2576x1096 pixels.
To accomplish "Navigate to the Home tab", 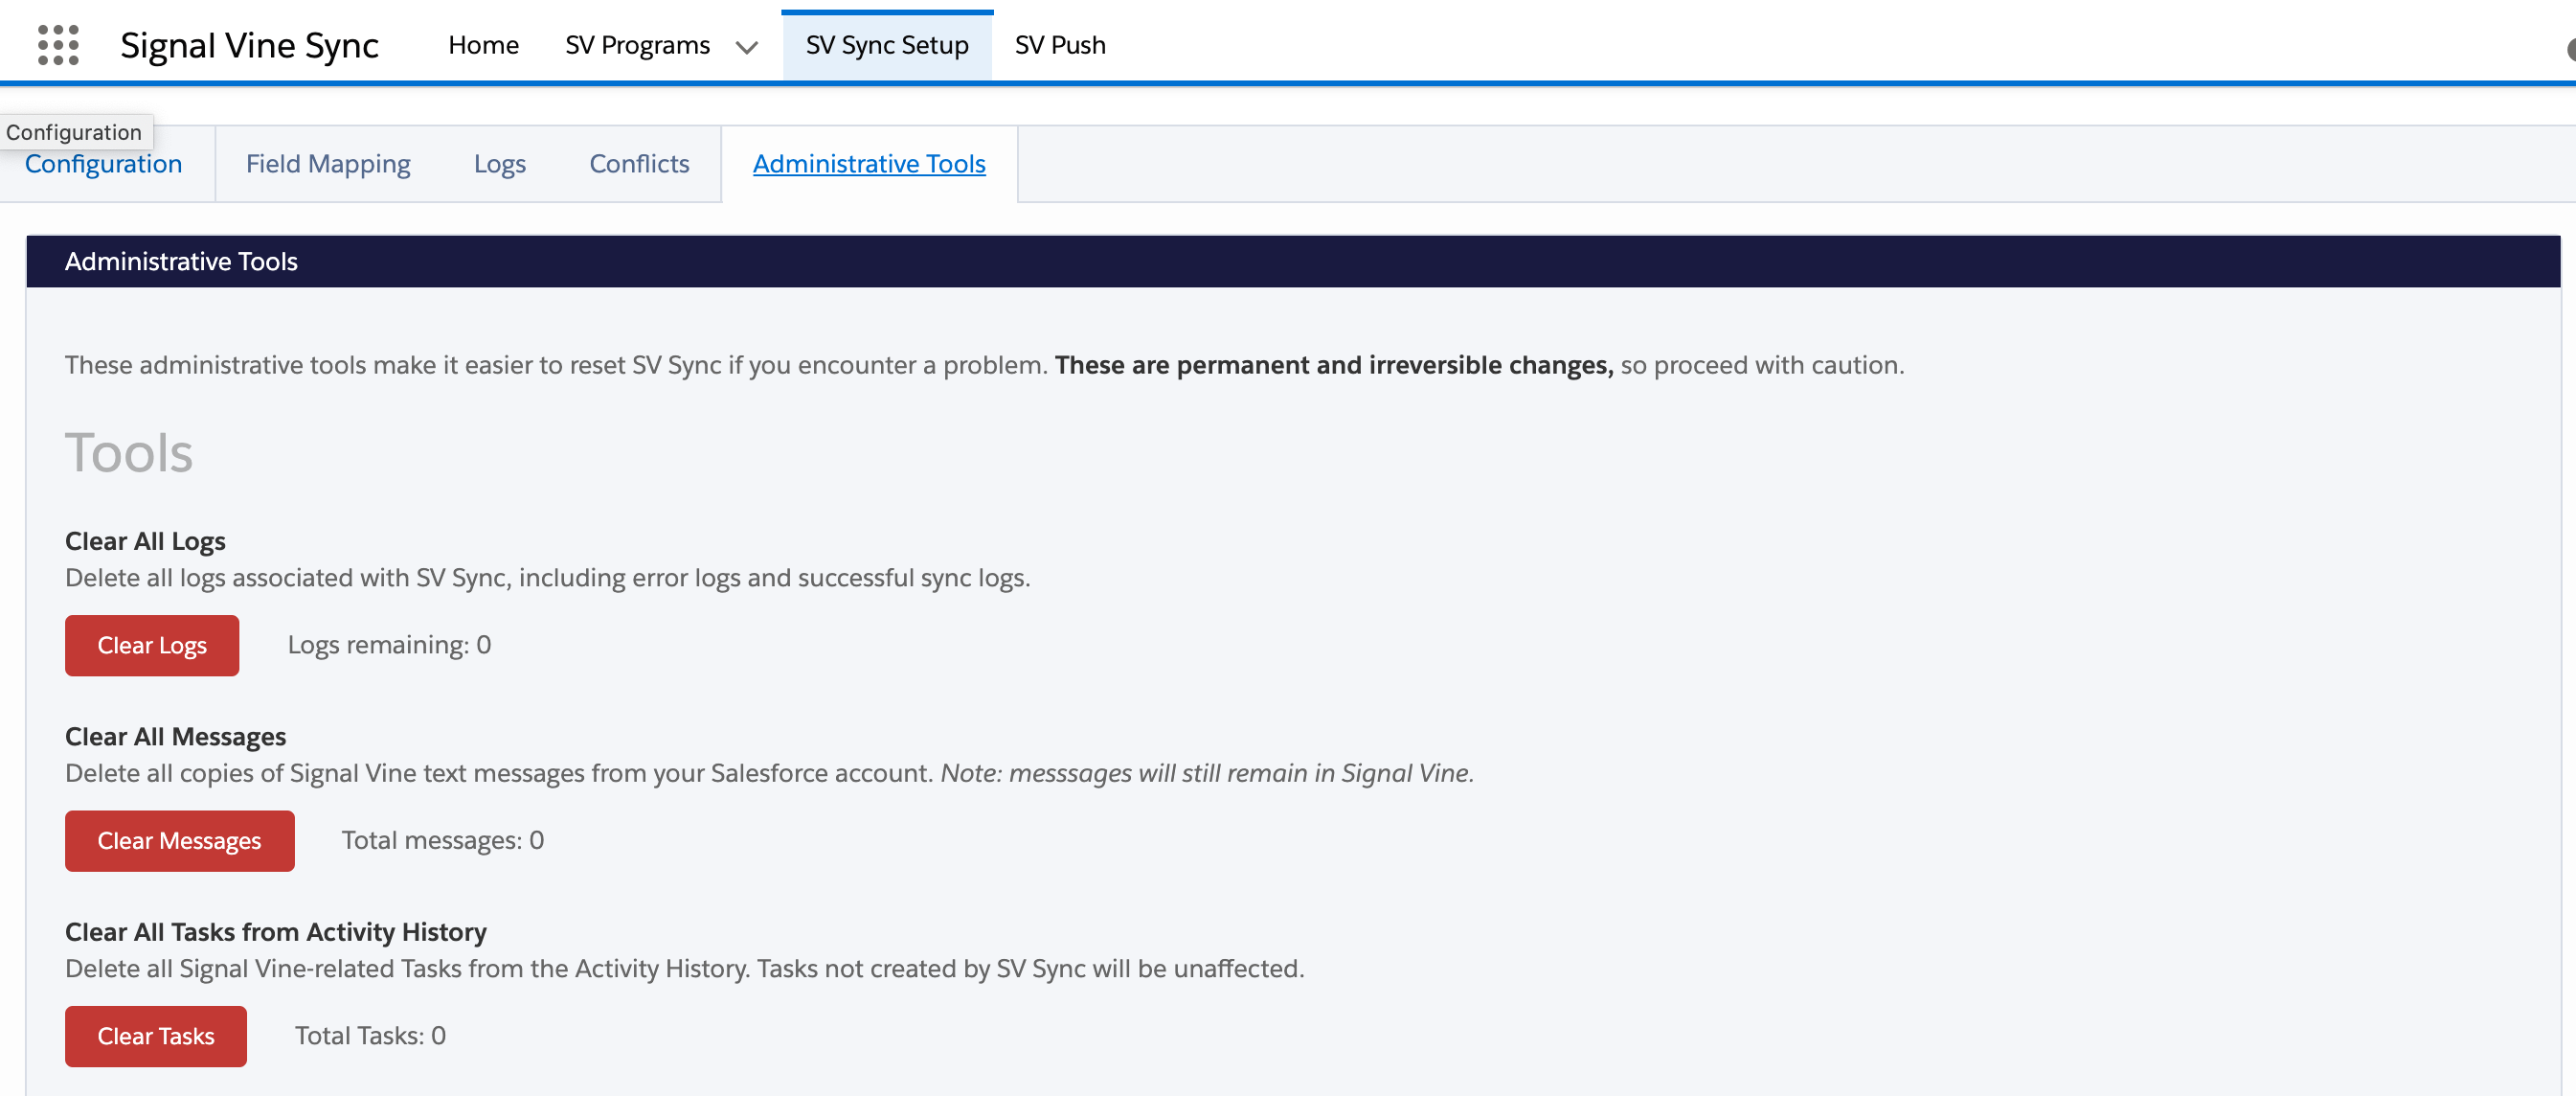I will pyautogui.click(x=483, y=45).
